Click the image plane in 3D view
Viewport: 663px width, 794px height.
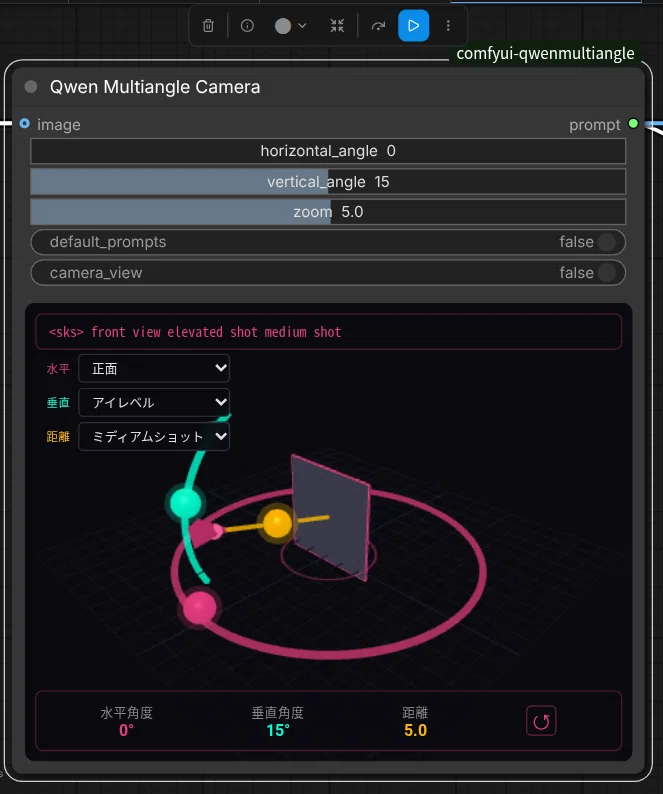(330, 518)
